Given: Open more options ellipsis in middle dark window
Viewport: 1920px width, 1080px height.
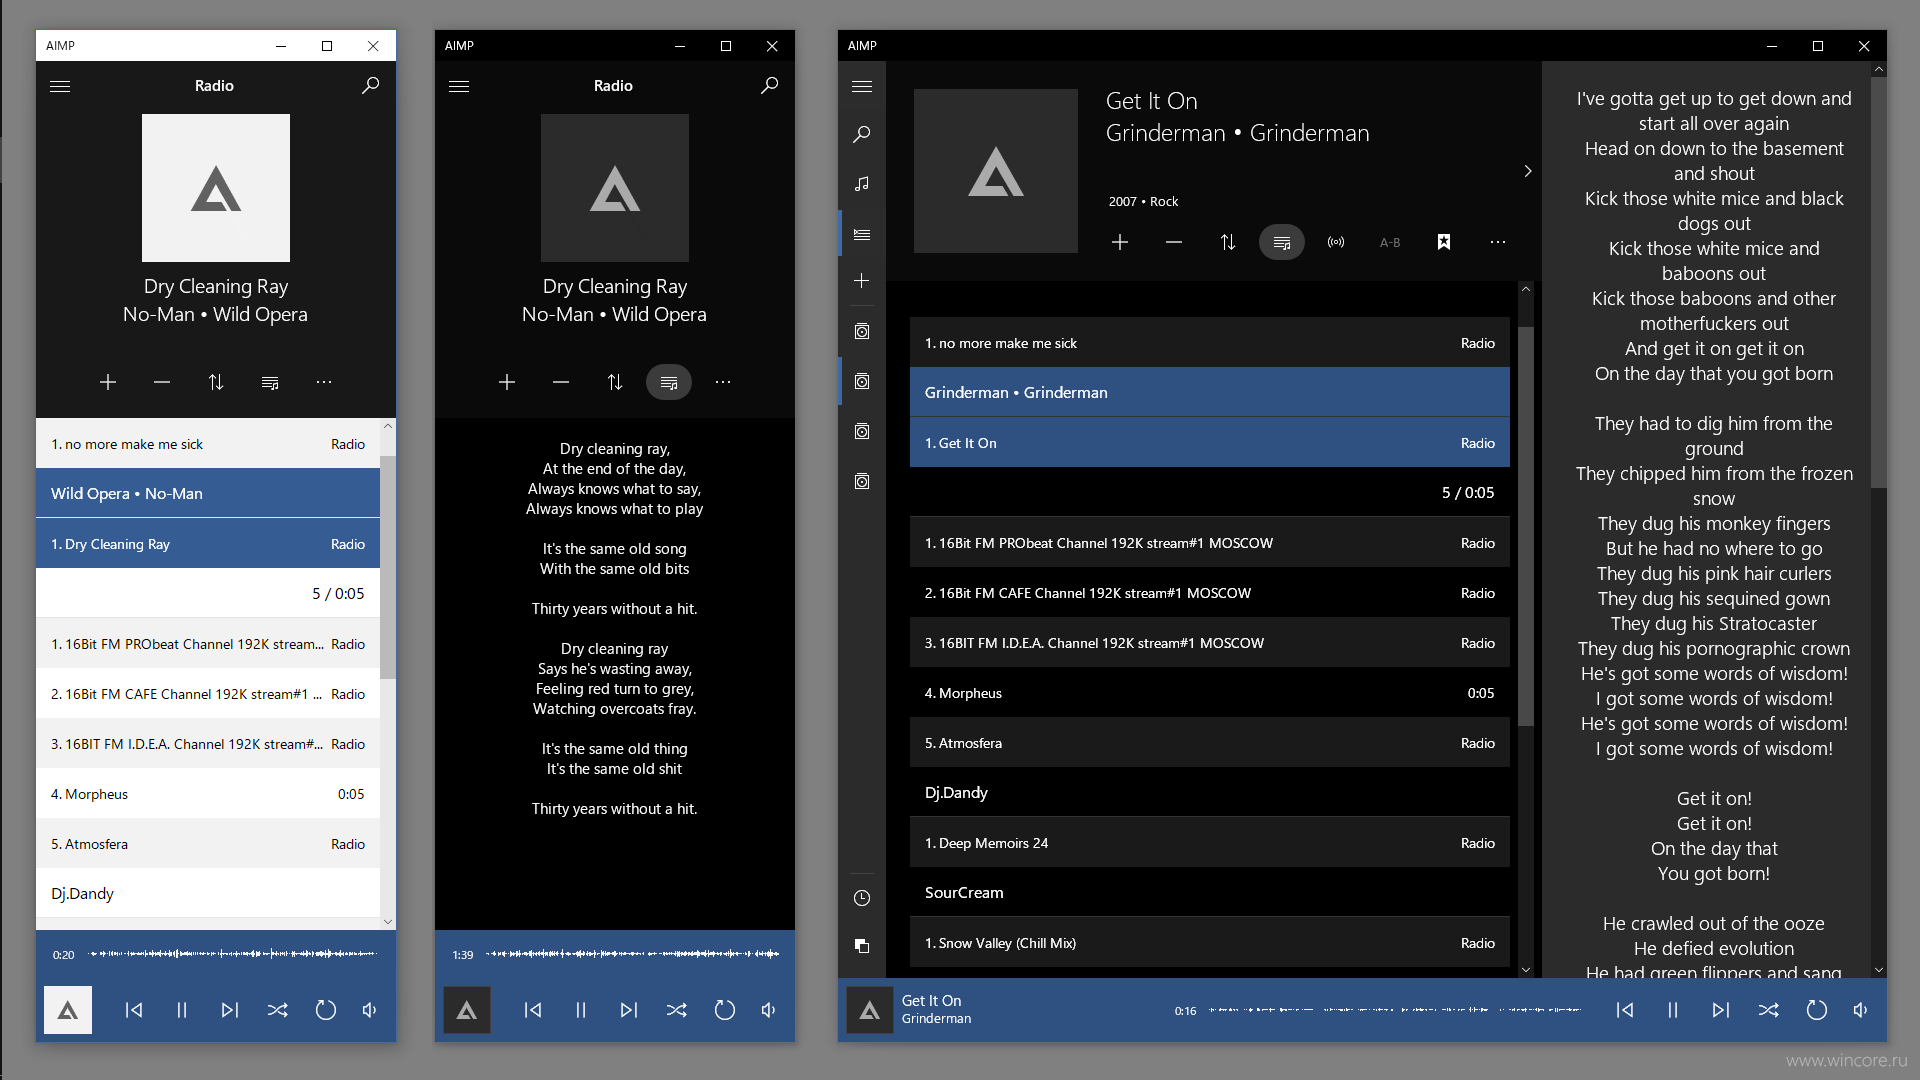Looking at the screenshot, I should [x=723, y=382].
